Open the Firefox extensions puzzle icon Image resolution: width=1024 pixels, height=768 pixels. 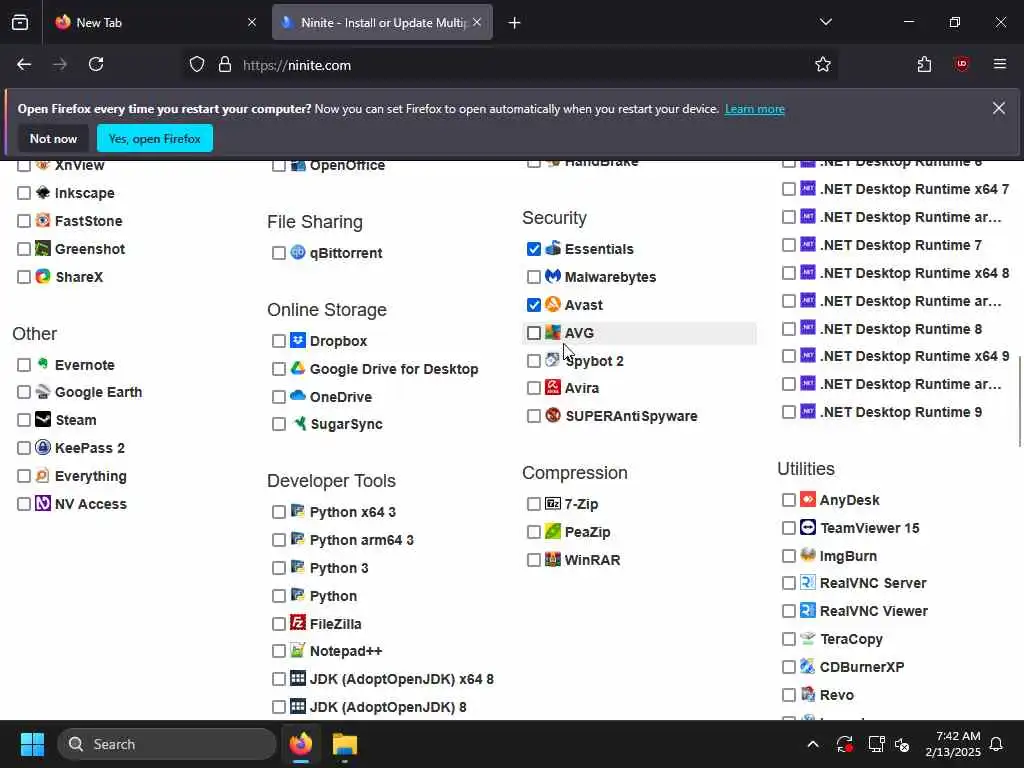tap(924, 65)
